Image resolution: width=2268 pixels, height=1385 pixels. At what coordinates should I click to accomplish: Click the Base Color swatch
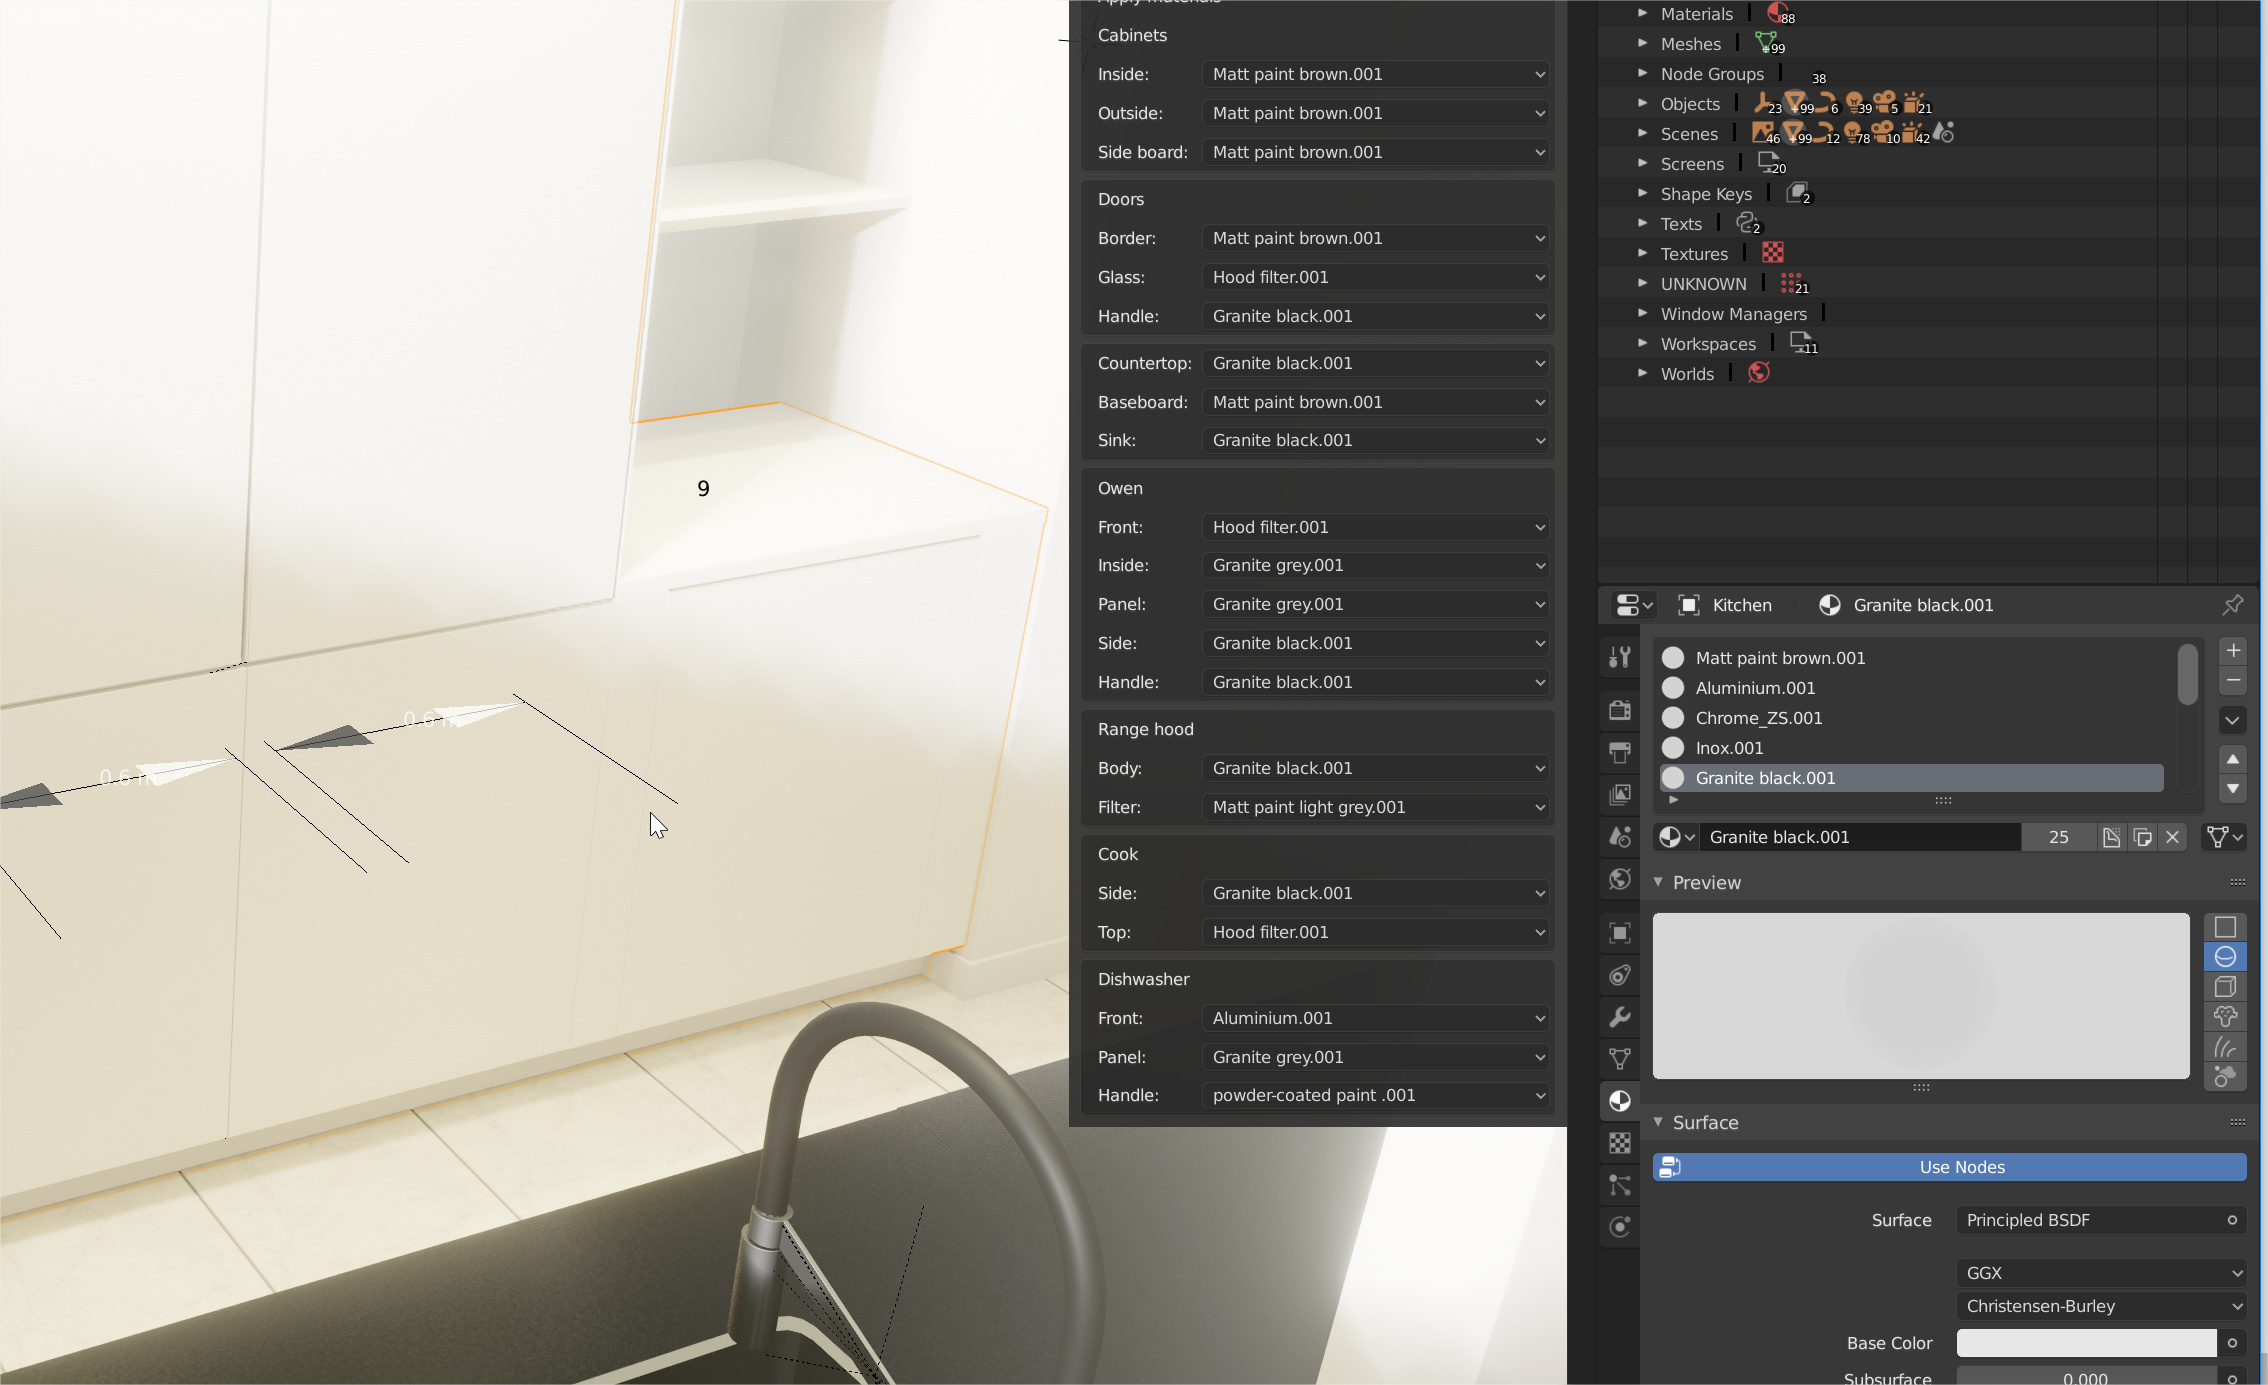tap(2086, 1343)
